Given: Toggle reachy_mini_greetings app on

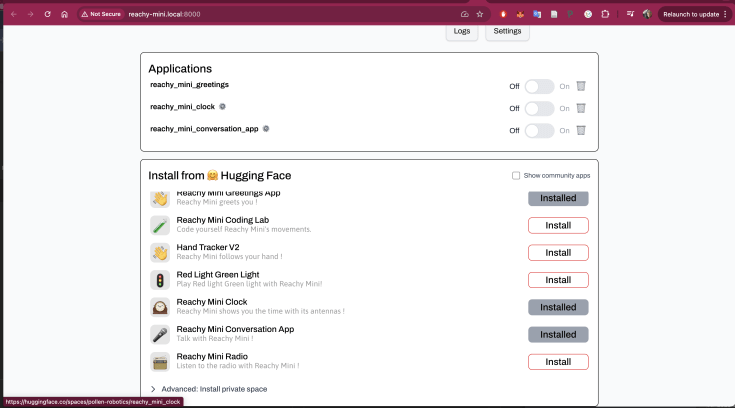Looking at the screenshot, I should click(539, 87).
